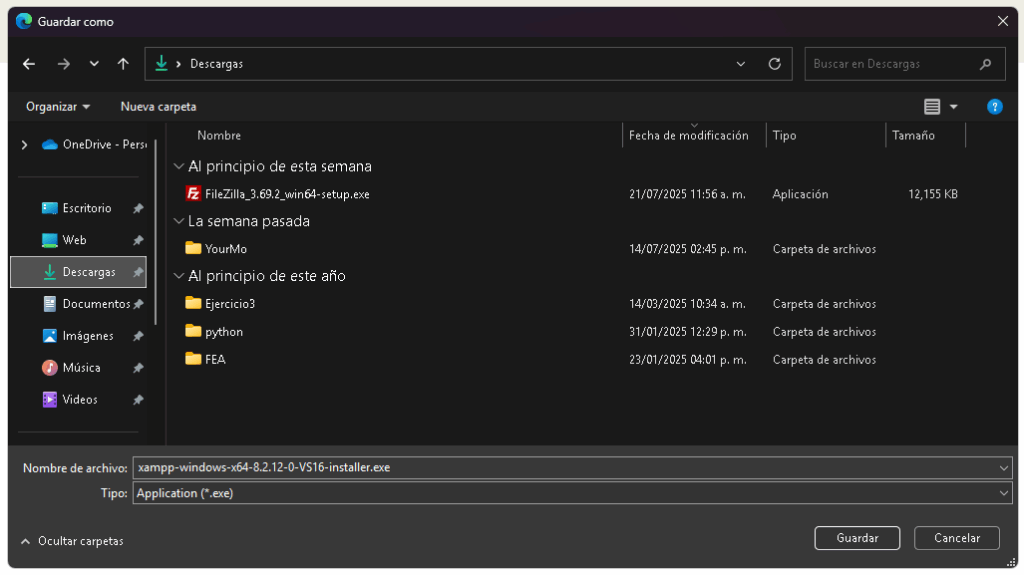Screen dimensions: 1024x575
Task: Select OneDrive in the sidebar
Action: 95,144
